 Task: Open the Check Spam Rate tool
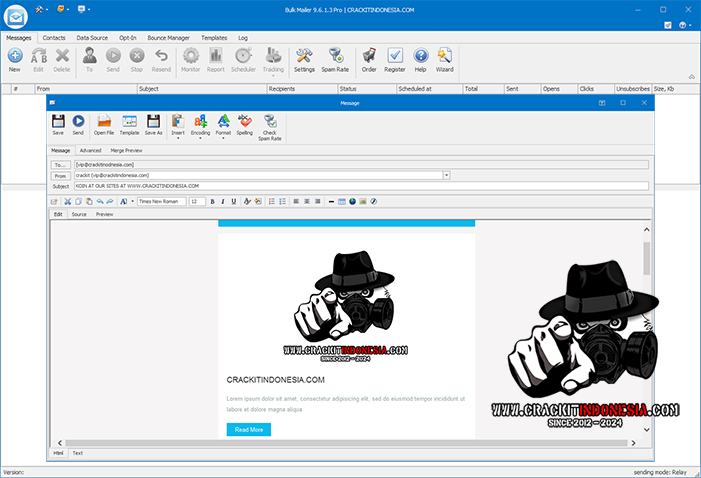(x=270, y=124)
